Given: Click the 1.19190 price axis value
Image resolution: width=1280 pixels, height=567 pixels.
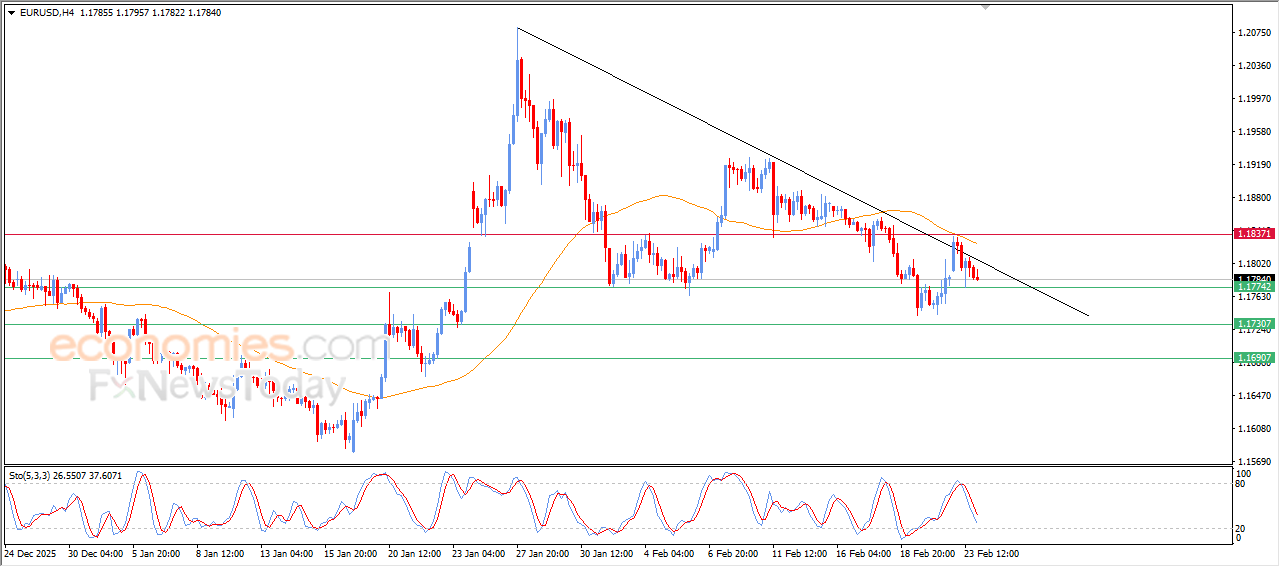Looking at the screenshot, I should coord(1254,165).
